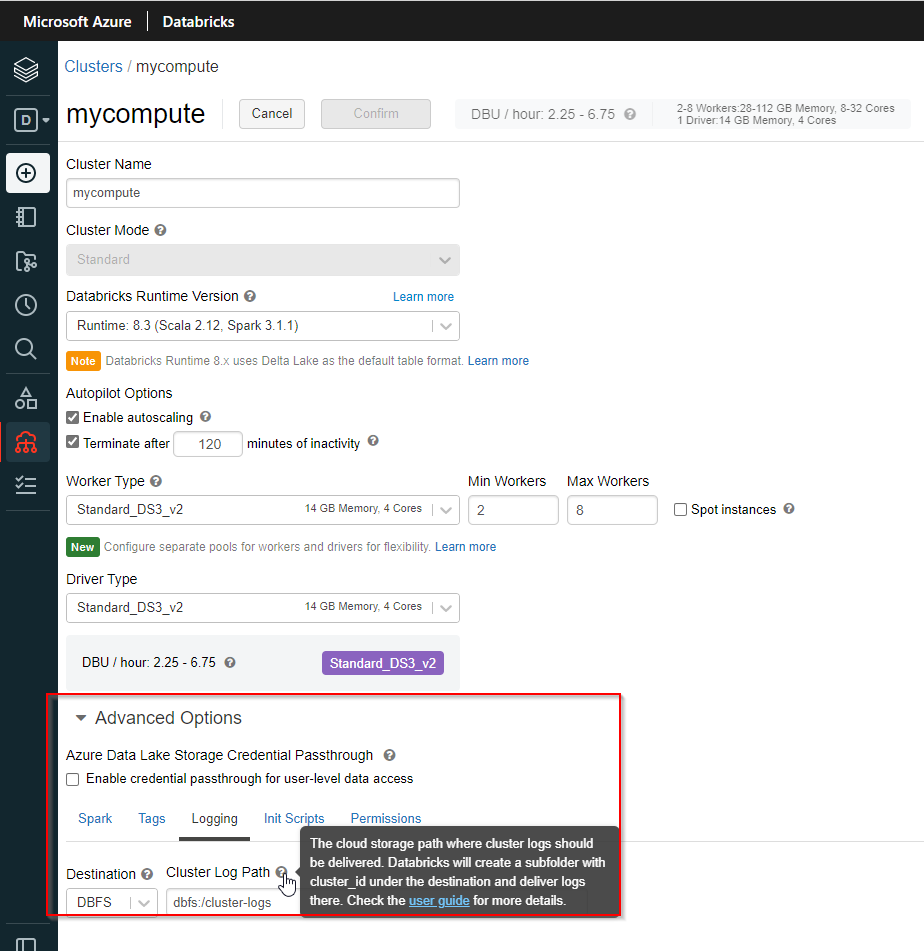Open the Cluster Mode Standard dropdown

pos(263,260)
